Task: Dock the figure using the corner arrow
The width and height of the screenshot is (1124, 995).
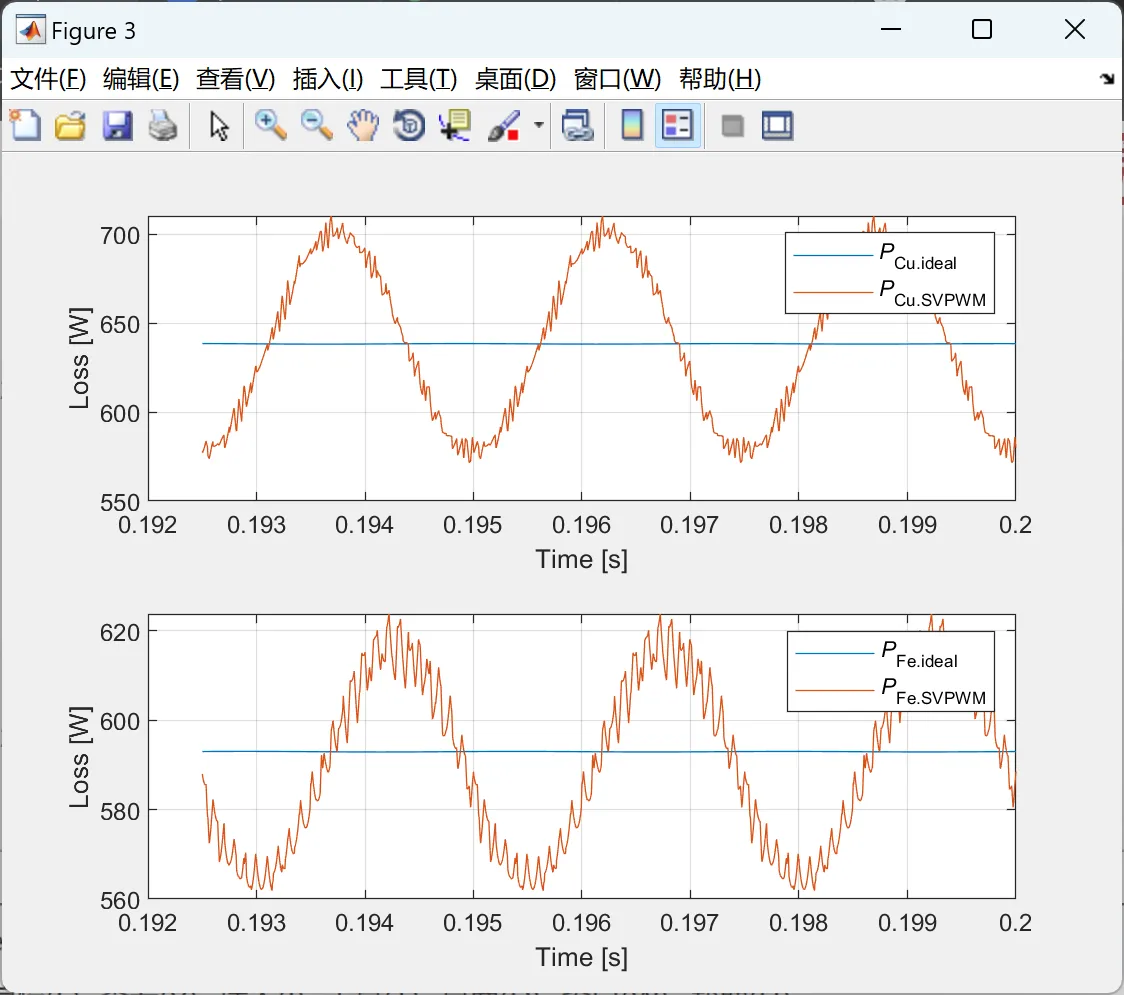Action: (1108, 79)
